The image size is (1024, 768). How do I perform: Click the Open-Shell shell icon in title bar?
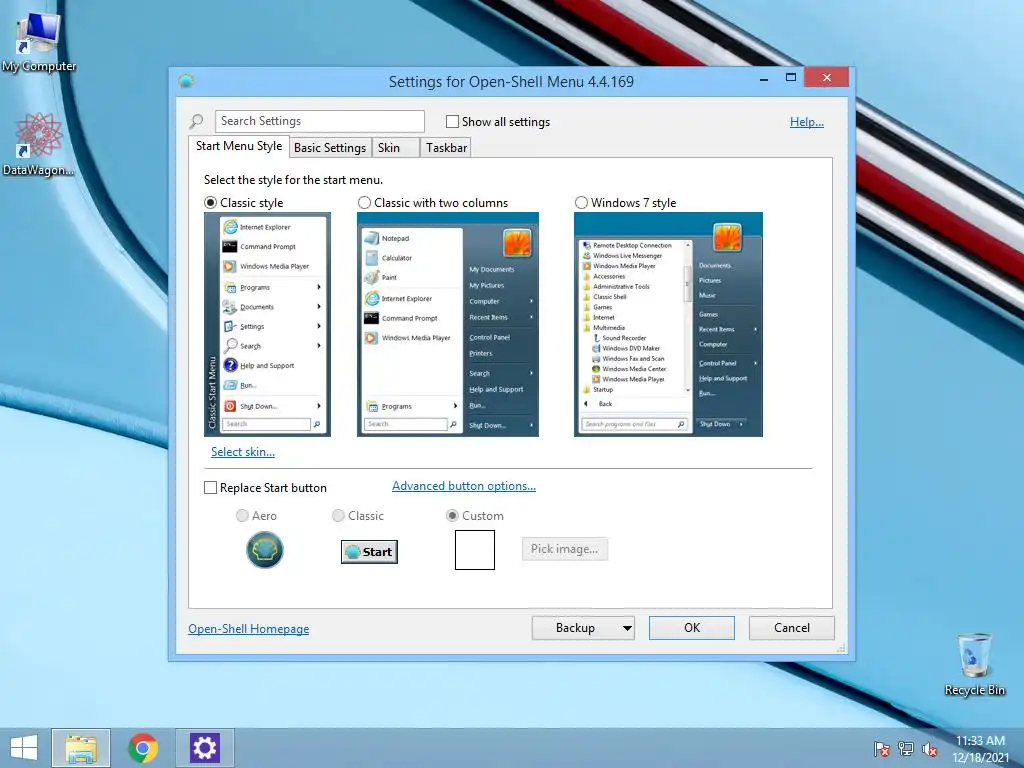186,81
